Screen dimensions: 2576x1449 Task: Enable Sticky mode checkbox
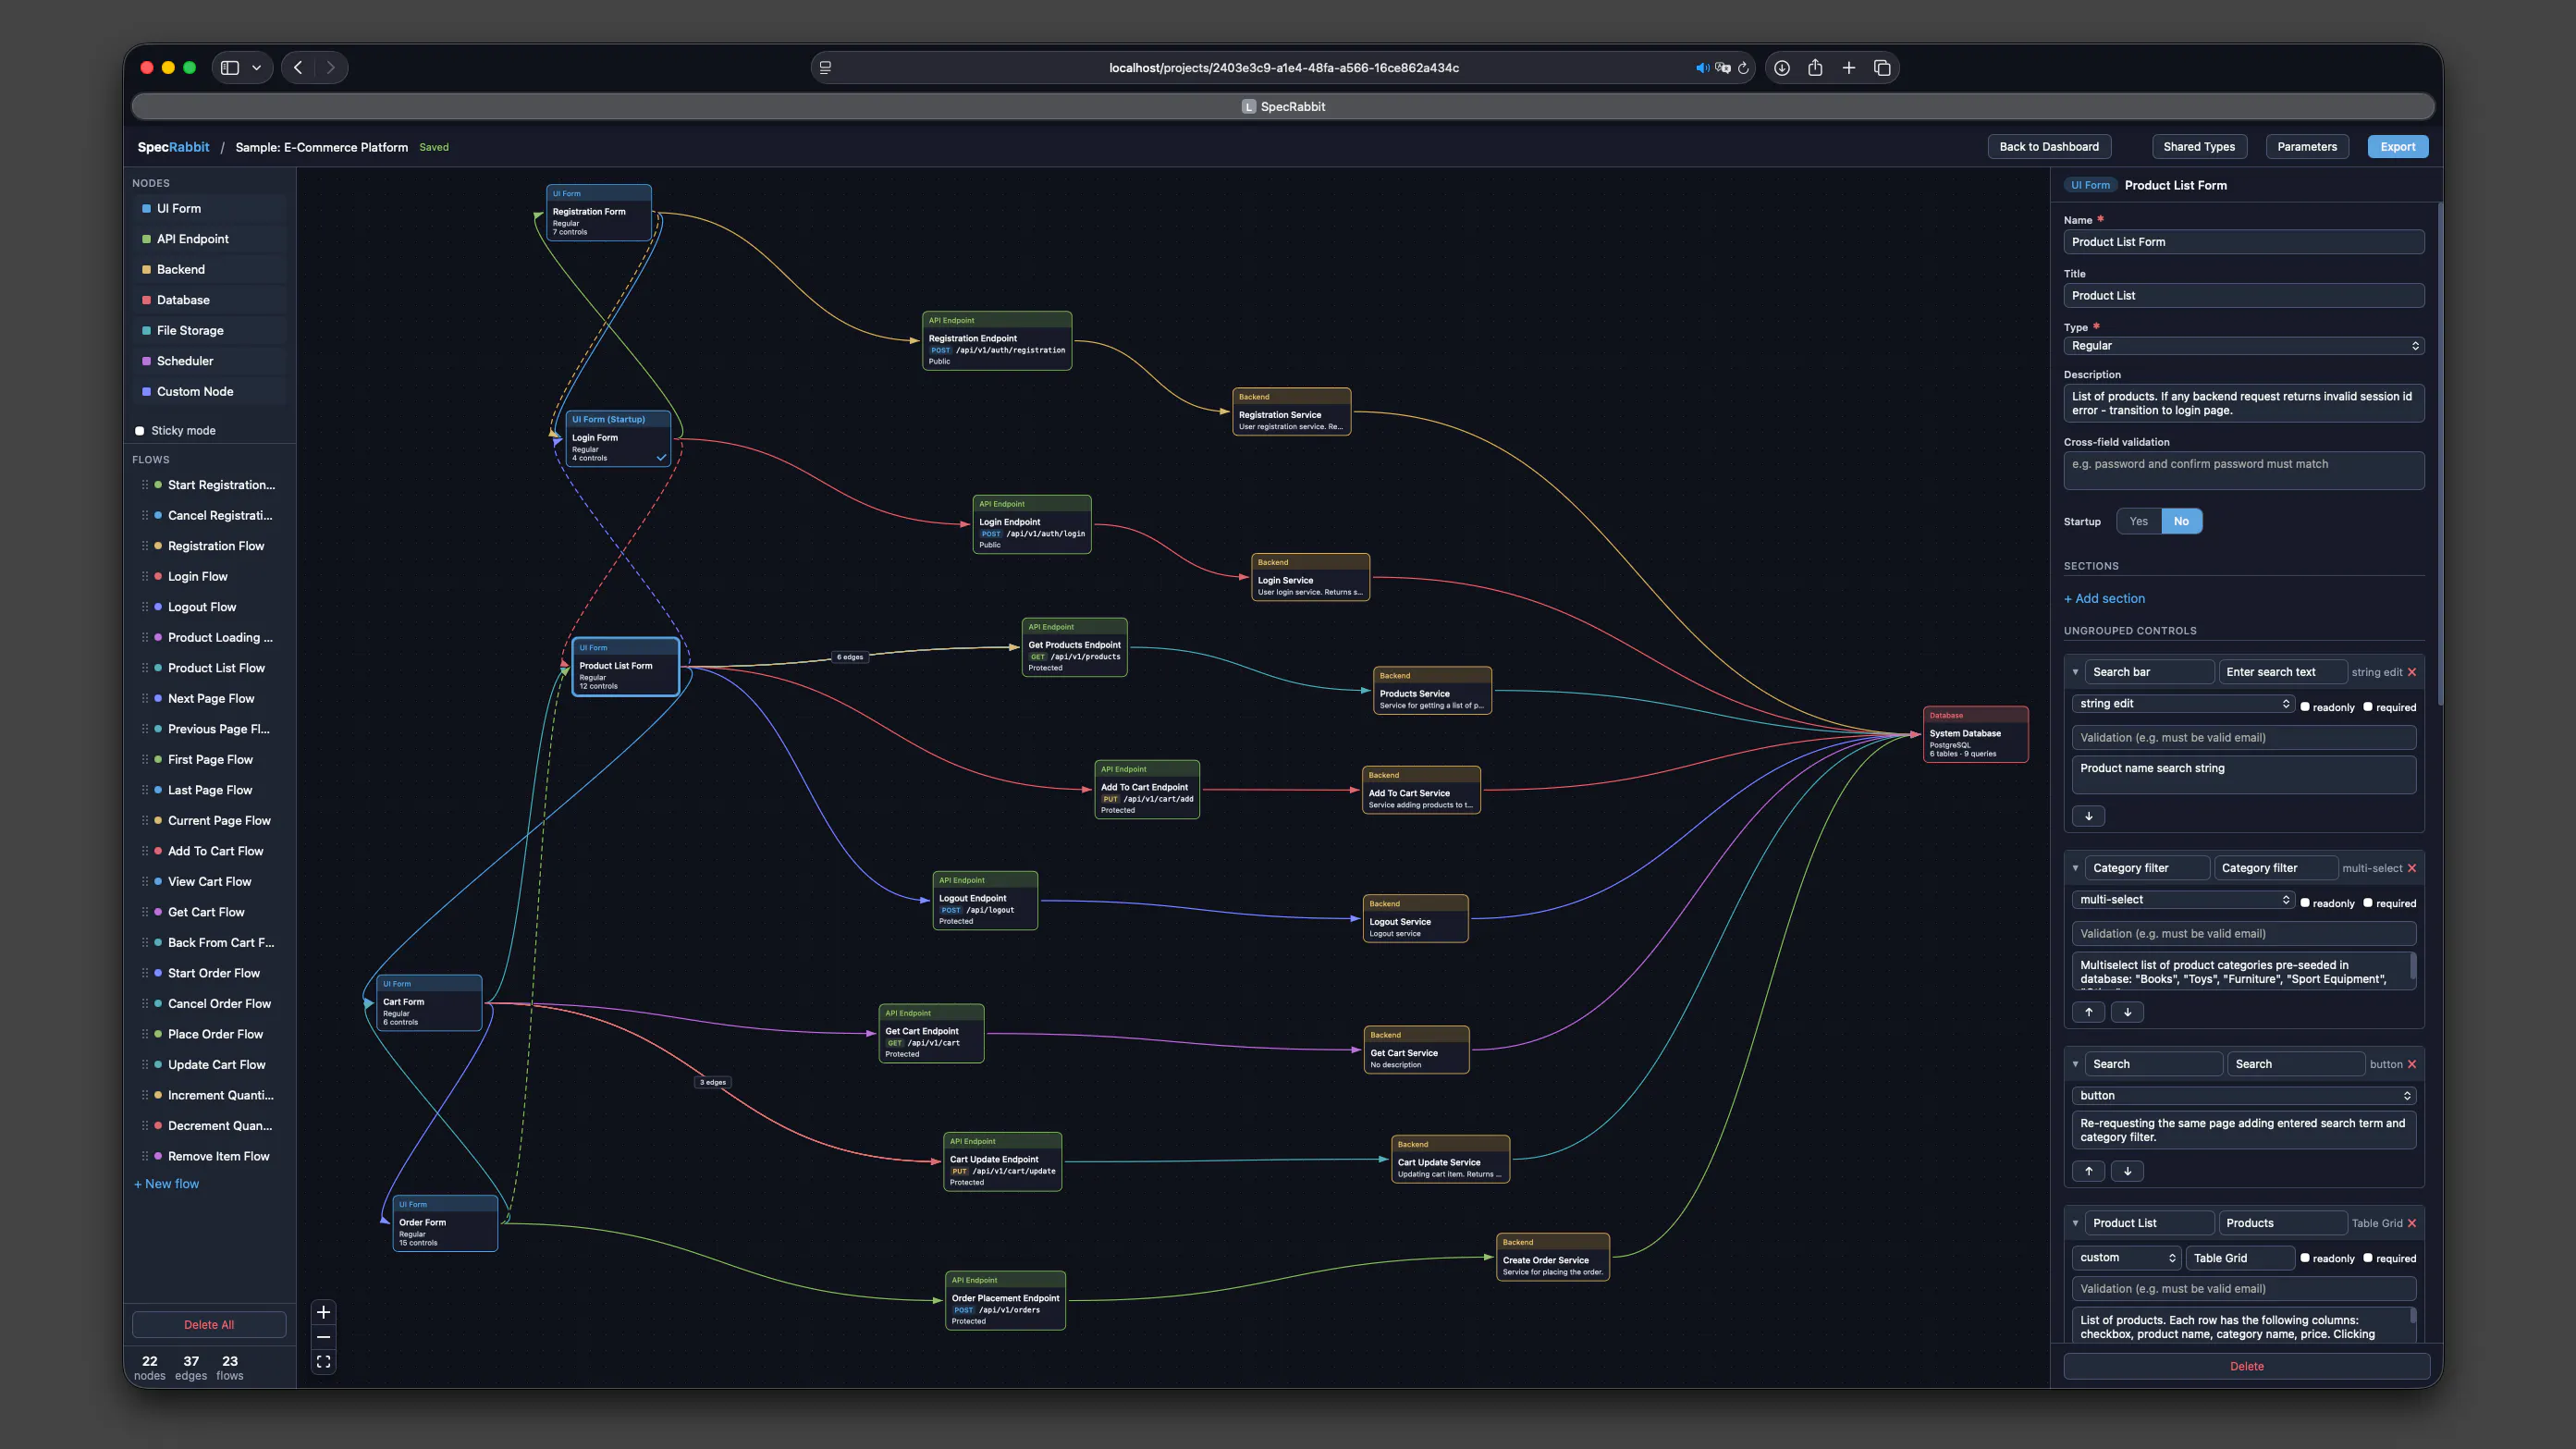click(x=140, y=431)
